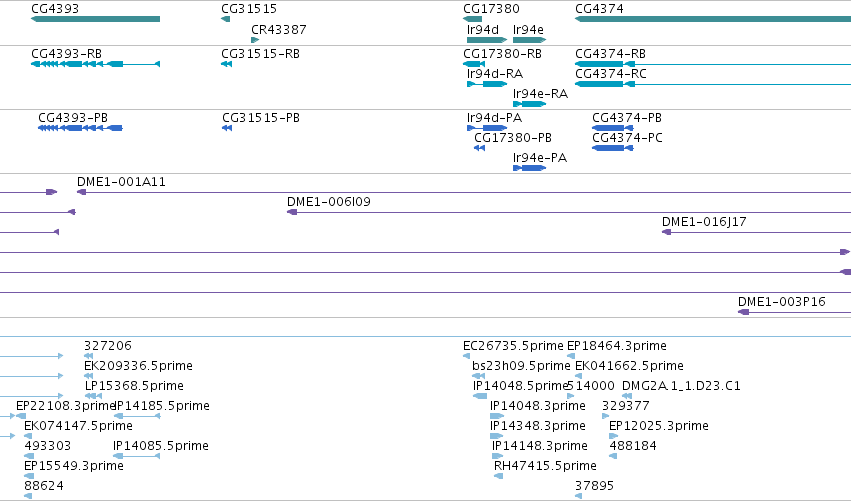Viewport: 851px width, 501px height.
Task: Select EST IP14348.3prime
Action: point(538,426)
